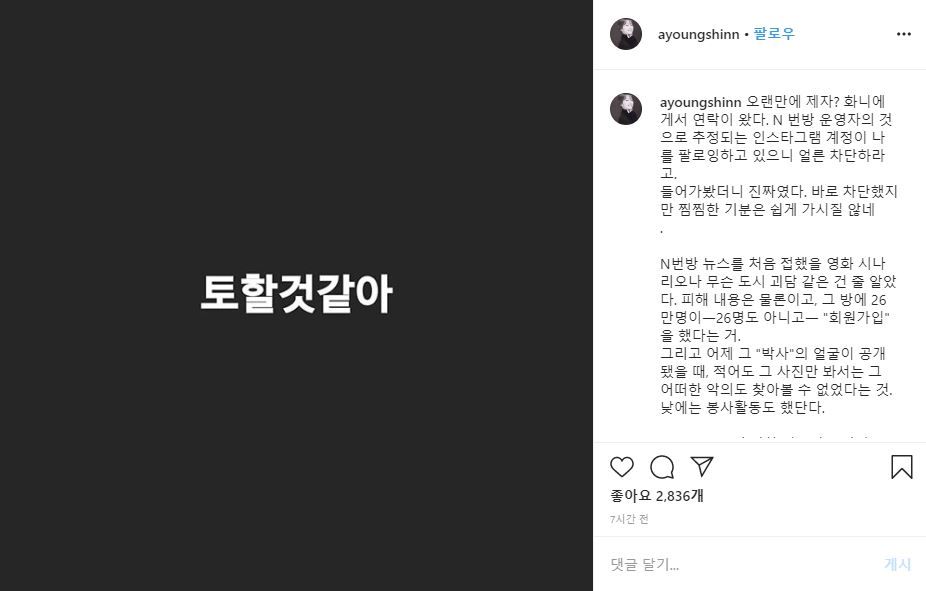Like the post with the heart icon
Screen dimensions: 926x591
[621, 467]
